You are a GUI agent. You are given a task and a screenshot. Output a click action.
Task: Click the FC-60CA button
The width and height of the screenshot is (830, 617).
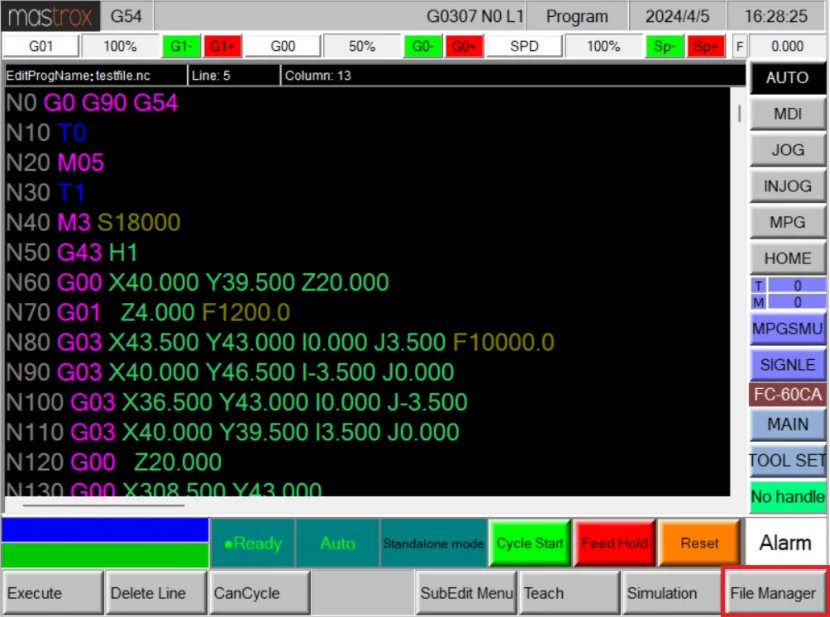787,395
